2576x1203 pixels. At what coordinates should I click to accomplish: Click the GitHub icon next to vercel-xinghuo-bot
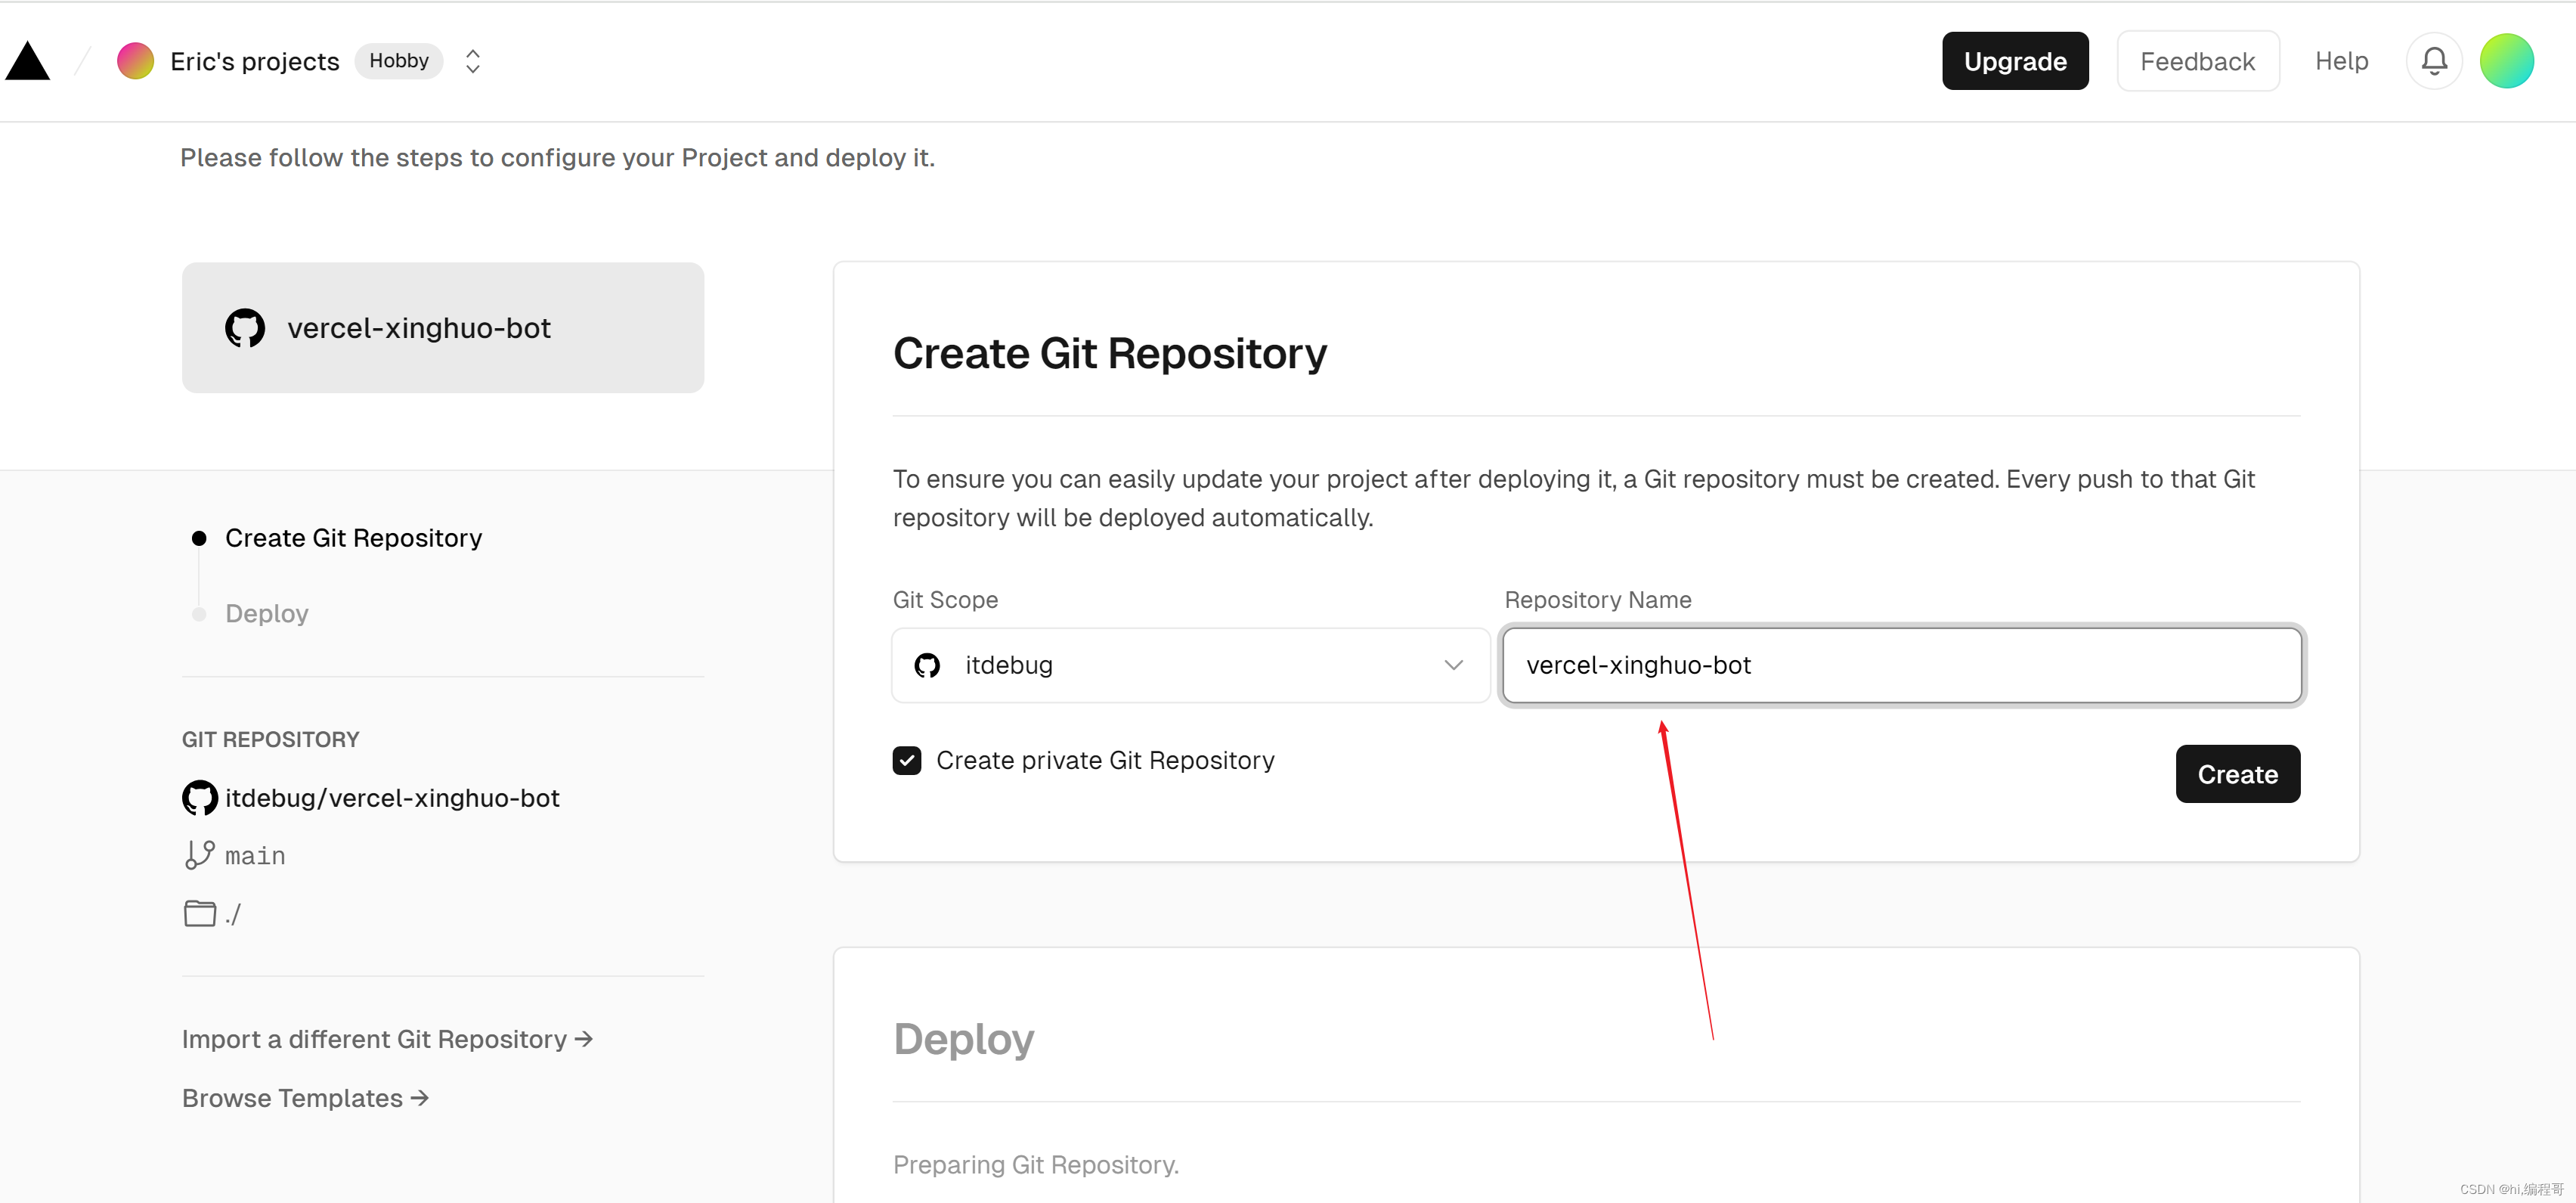[245, 327]
